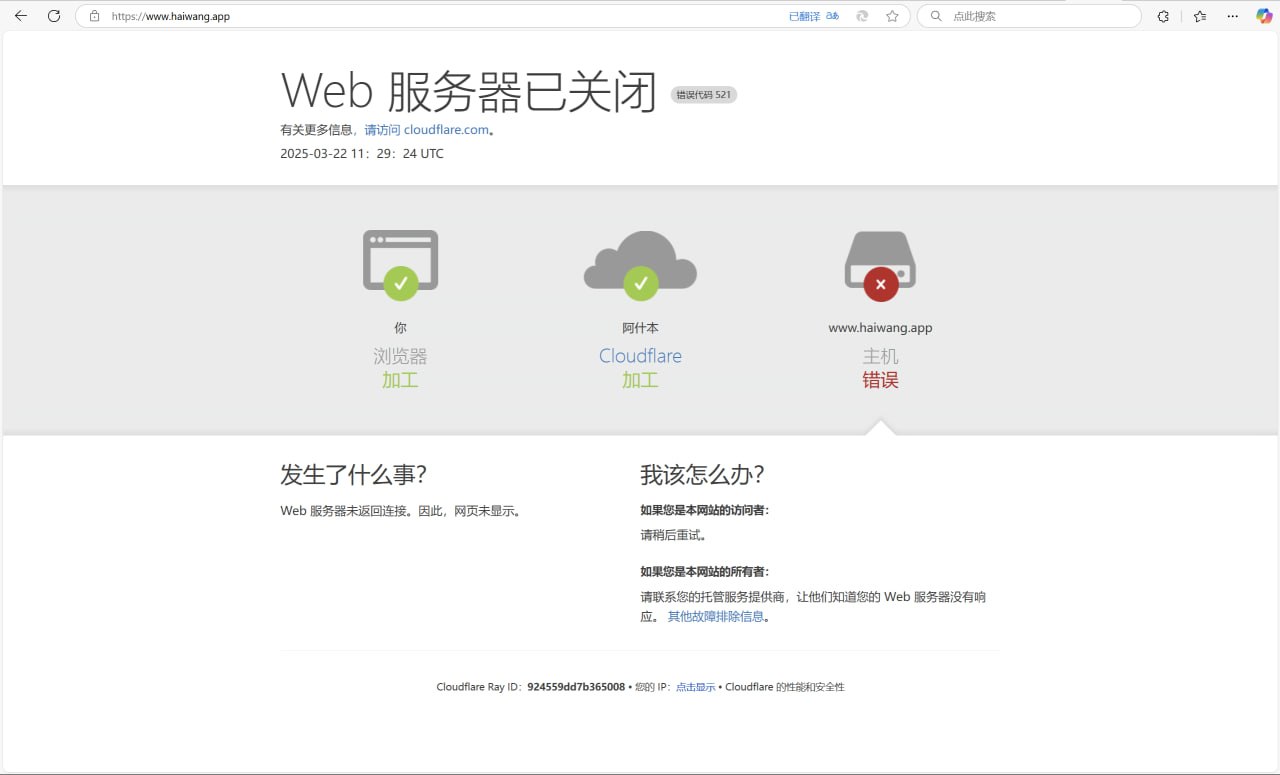
Task: Click the Edge icon inside the address bar
Action: coord(862,16)
